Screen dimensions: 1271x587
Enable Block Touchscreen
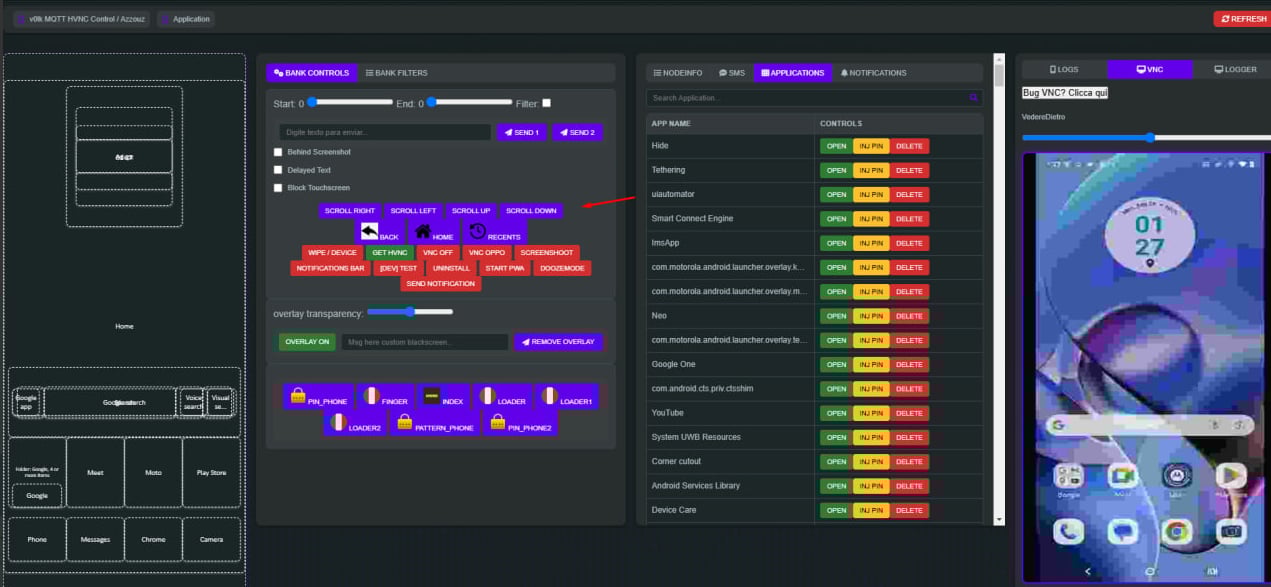click(277, 187)
